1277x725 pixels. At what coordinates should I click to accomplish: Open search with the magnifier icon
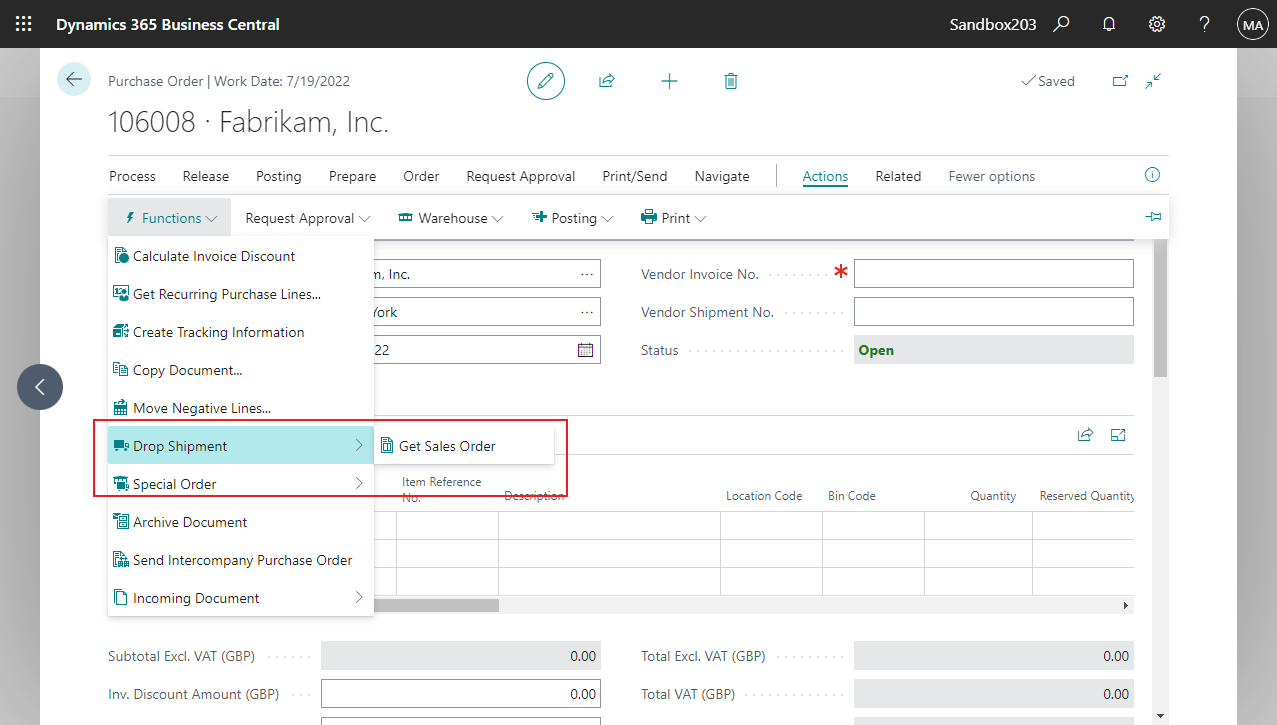(1062, 23)
